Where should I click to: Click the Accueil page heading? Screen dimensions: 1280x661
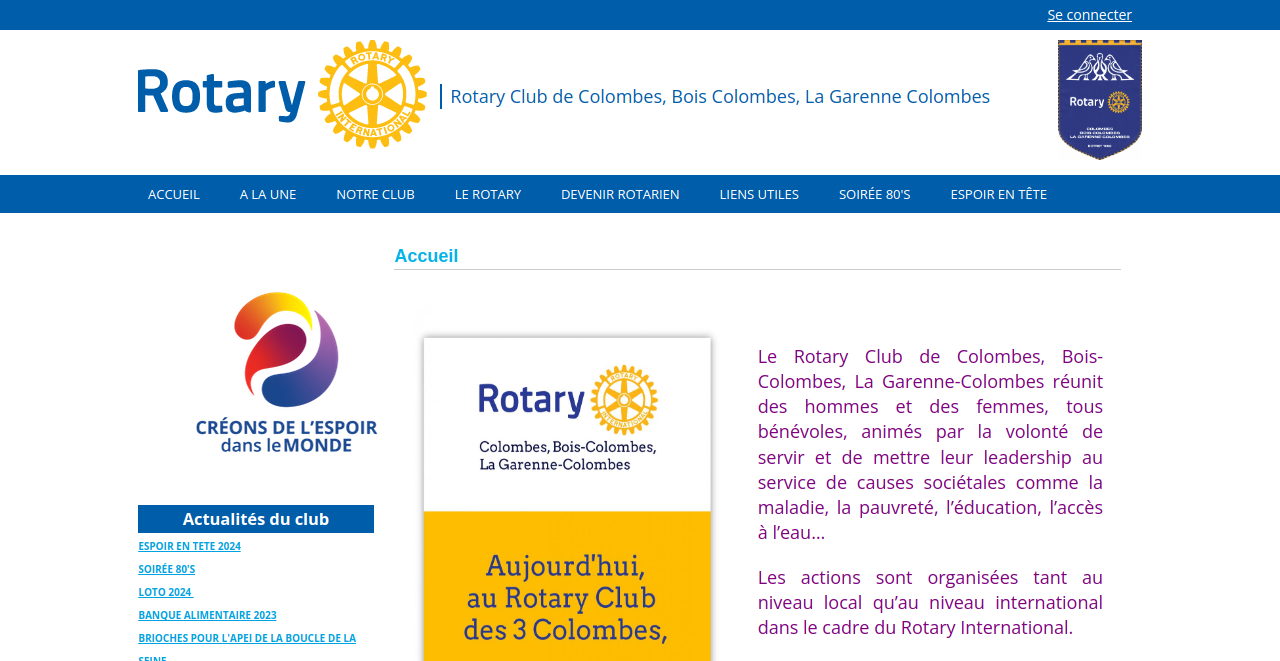click(x=426, y=256)
